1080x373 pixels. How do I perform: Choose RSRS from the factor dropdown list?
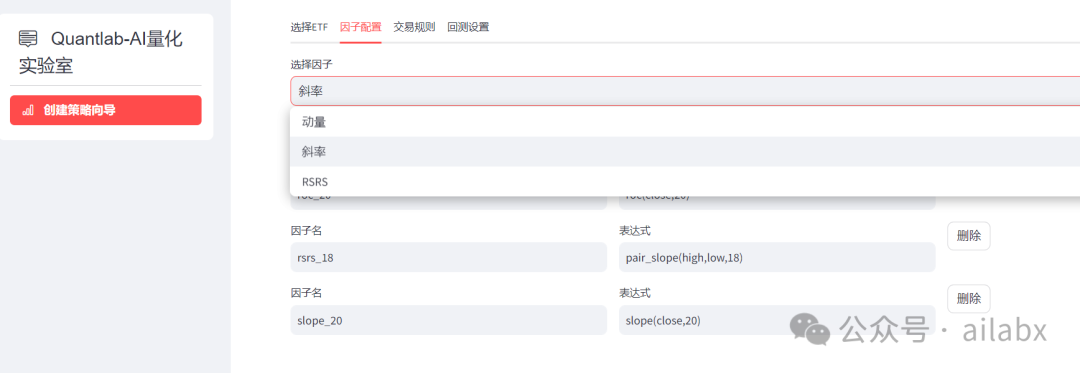click(x=685, y=182)
